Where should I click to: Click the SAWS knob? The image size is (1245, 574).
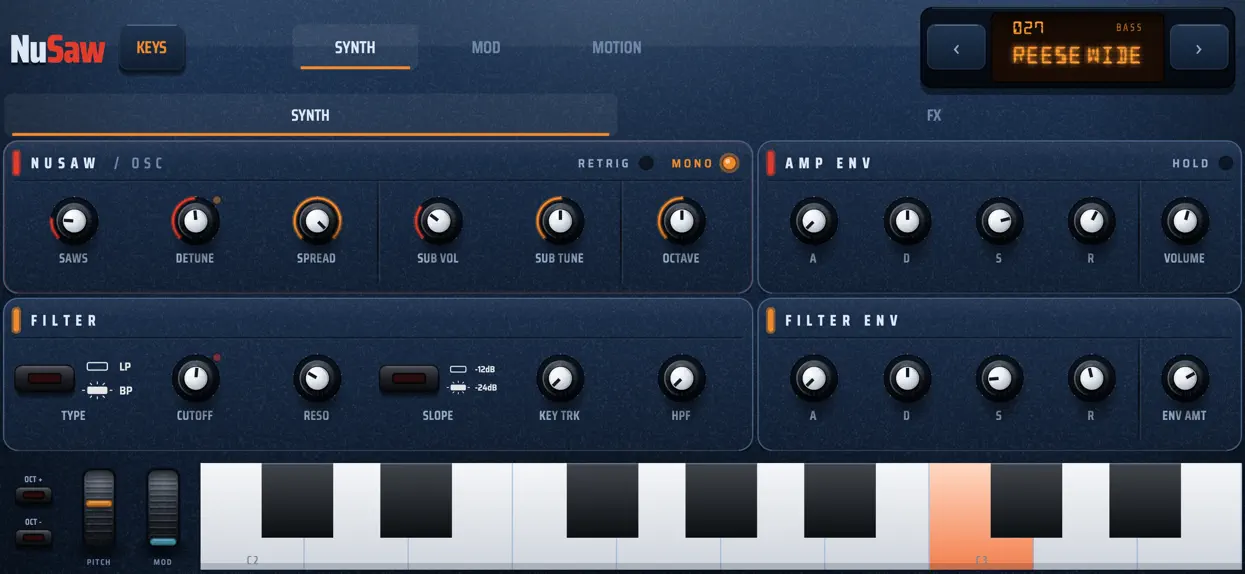(x=74, y=221)
